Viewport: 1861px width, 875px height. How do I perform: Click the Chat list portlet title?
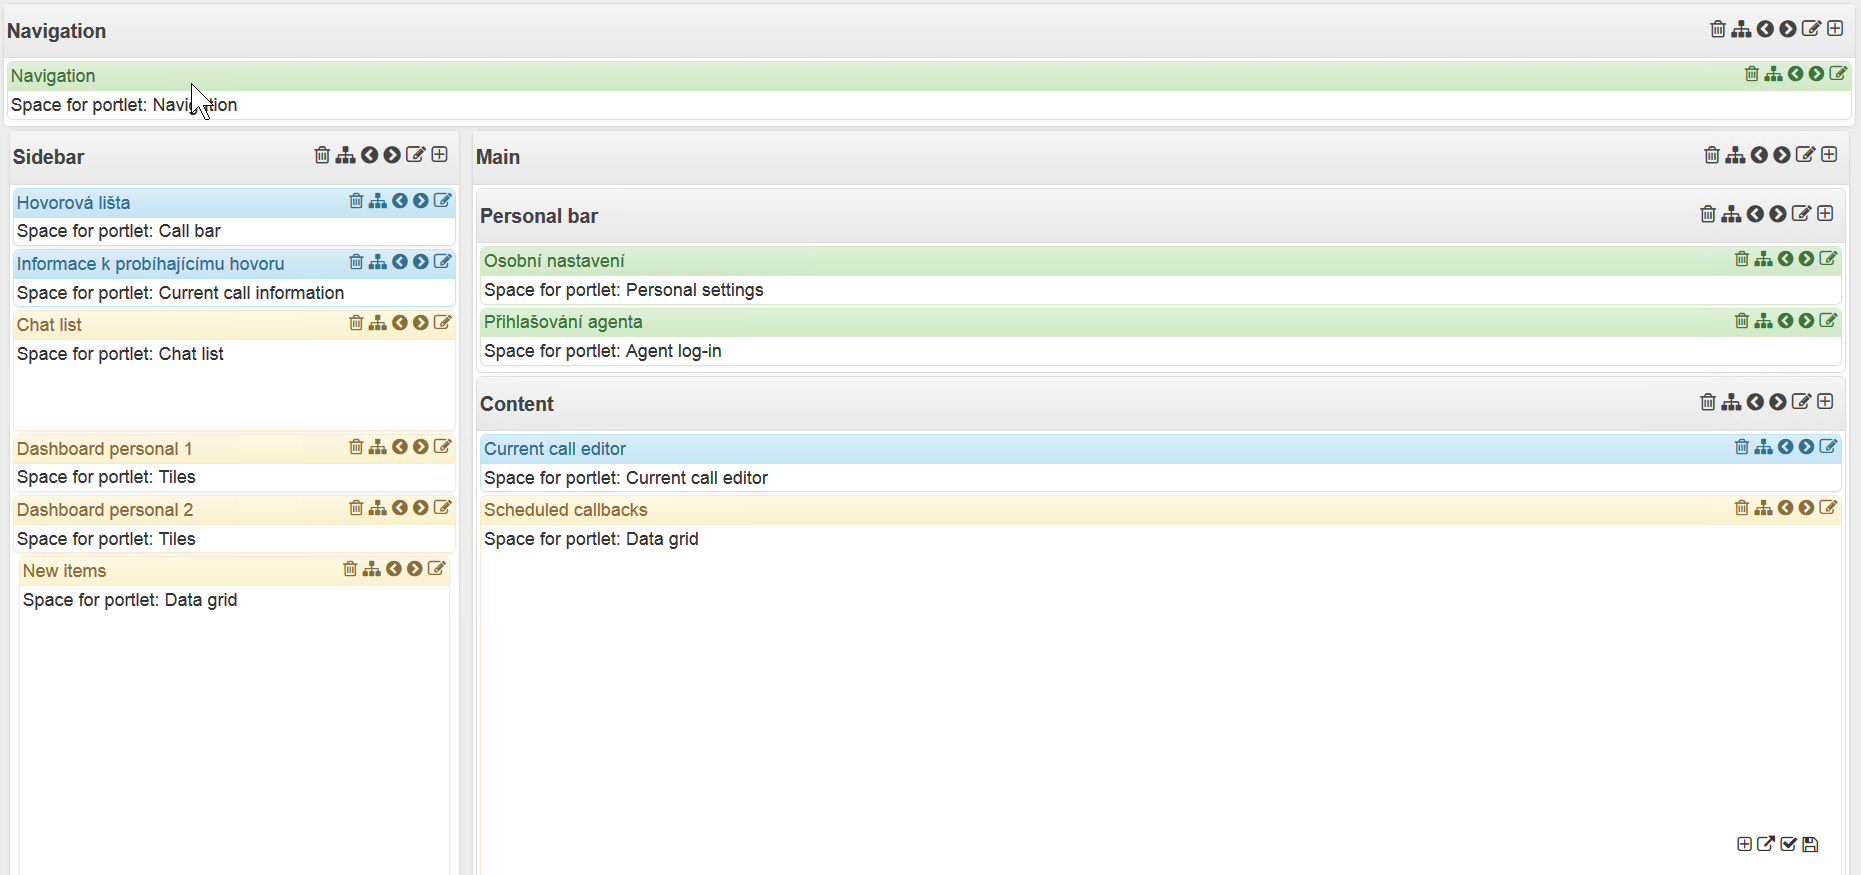(49, 325)
